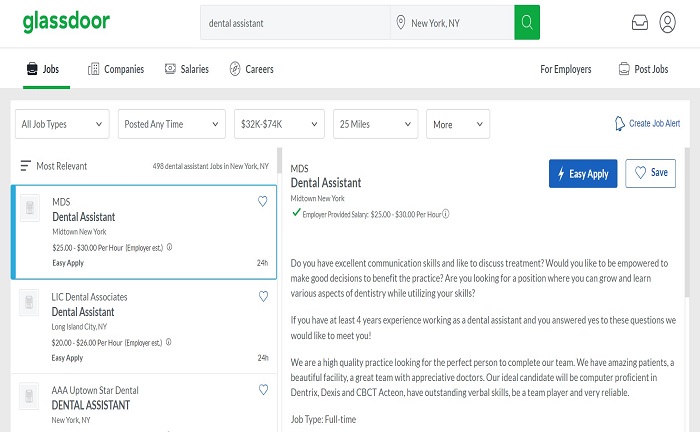
Task: Switch to the Careers tab
Action: coord(251,69)
